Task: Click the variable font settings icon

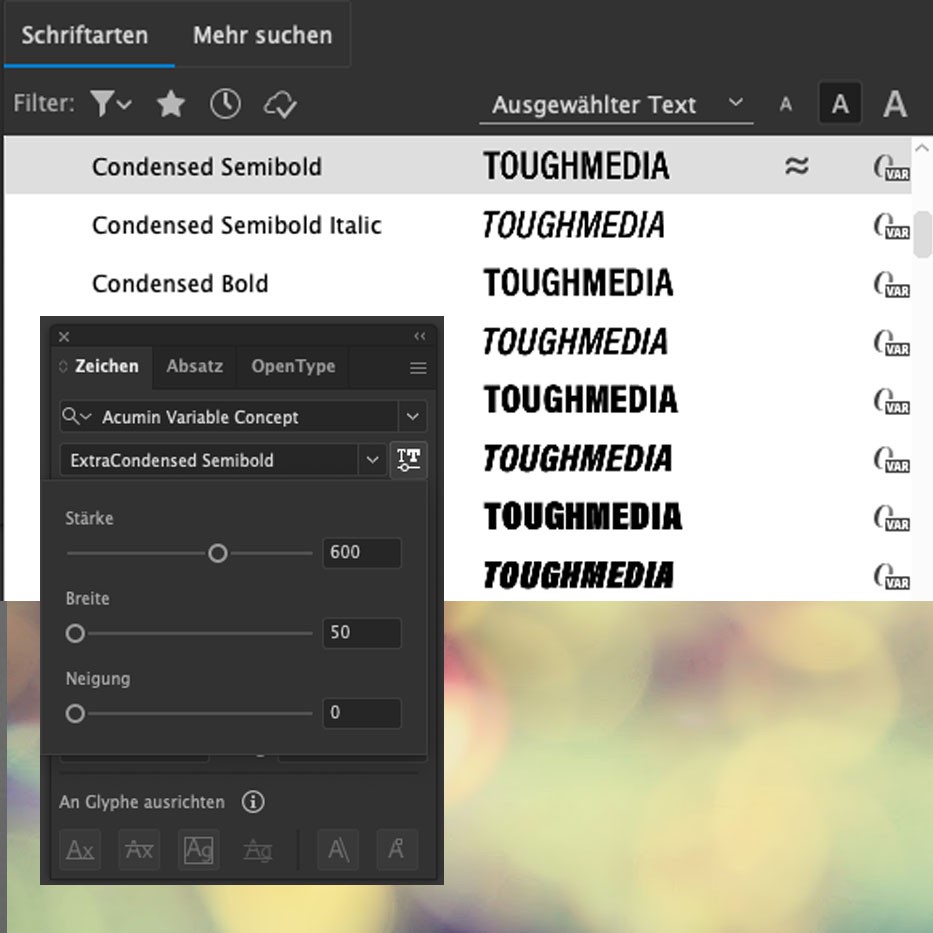Action: pyautogui.click(x=408, y=460)
